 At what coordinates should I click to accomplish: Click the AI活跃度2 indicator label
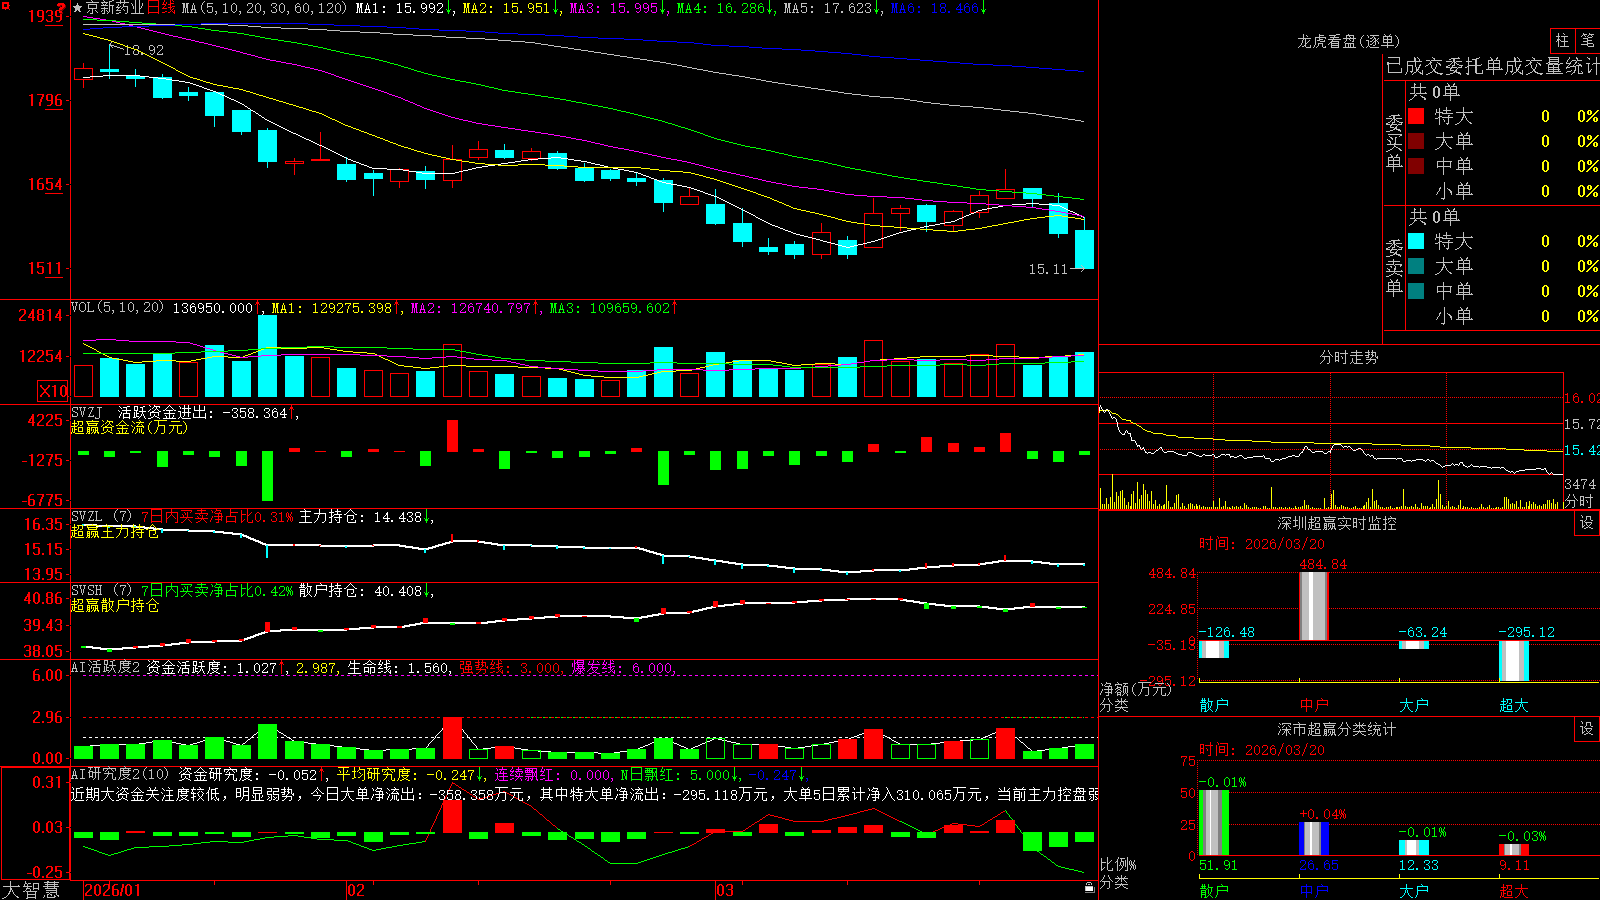click(106, 667)
